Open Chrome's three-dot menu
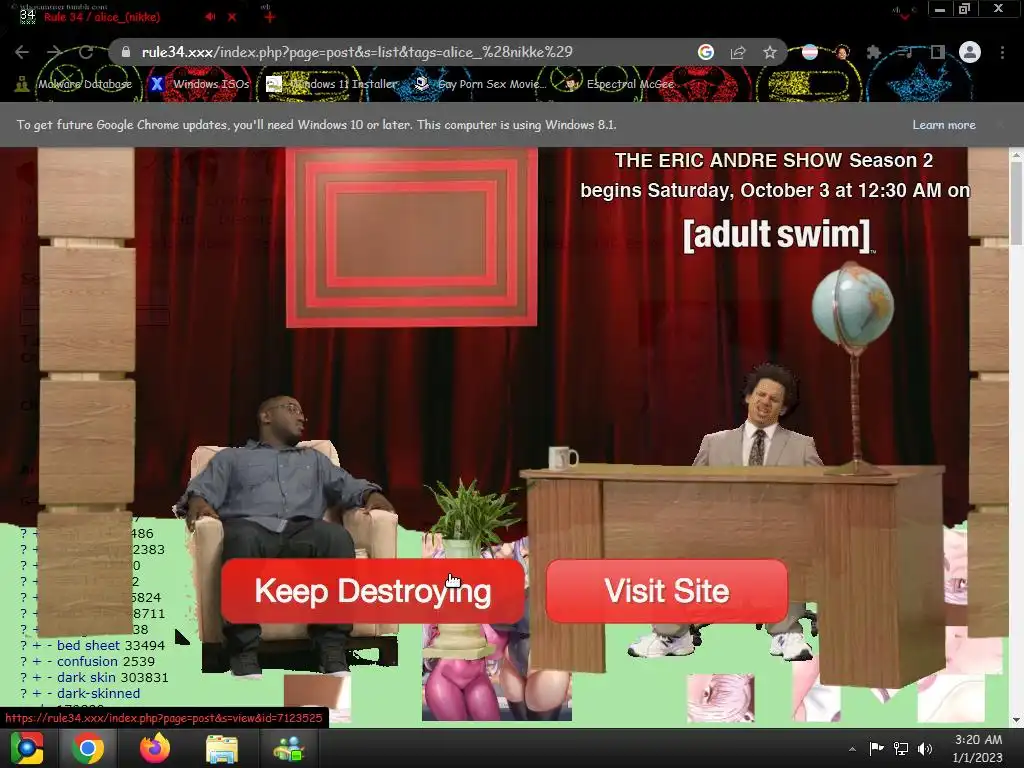Image resolution: width=1024 pixels, height=768 pixels. (x=1002, y=52)
